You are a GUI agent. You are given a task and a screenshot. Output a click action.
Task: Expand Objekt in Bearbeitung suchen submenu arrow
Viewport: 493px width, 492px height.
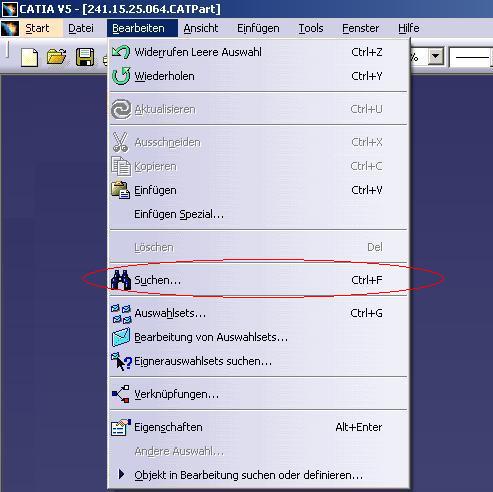[122, 474]
